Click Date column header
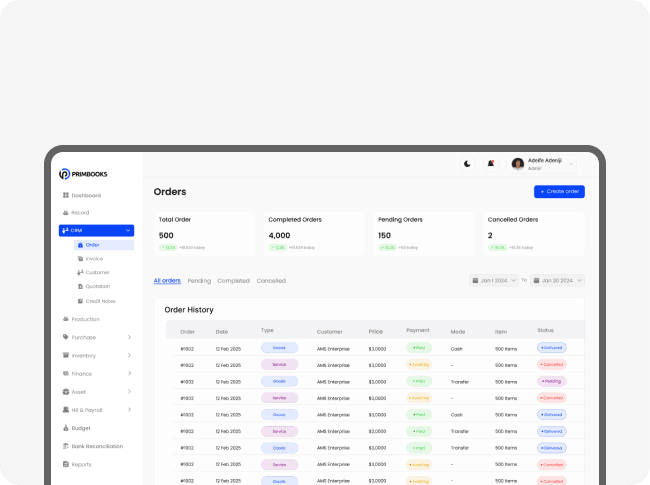This screenshot has height=485, width=650. (222, 332)
